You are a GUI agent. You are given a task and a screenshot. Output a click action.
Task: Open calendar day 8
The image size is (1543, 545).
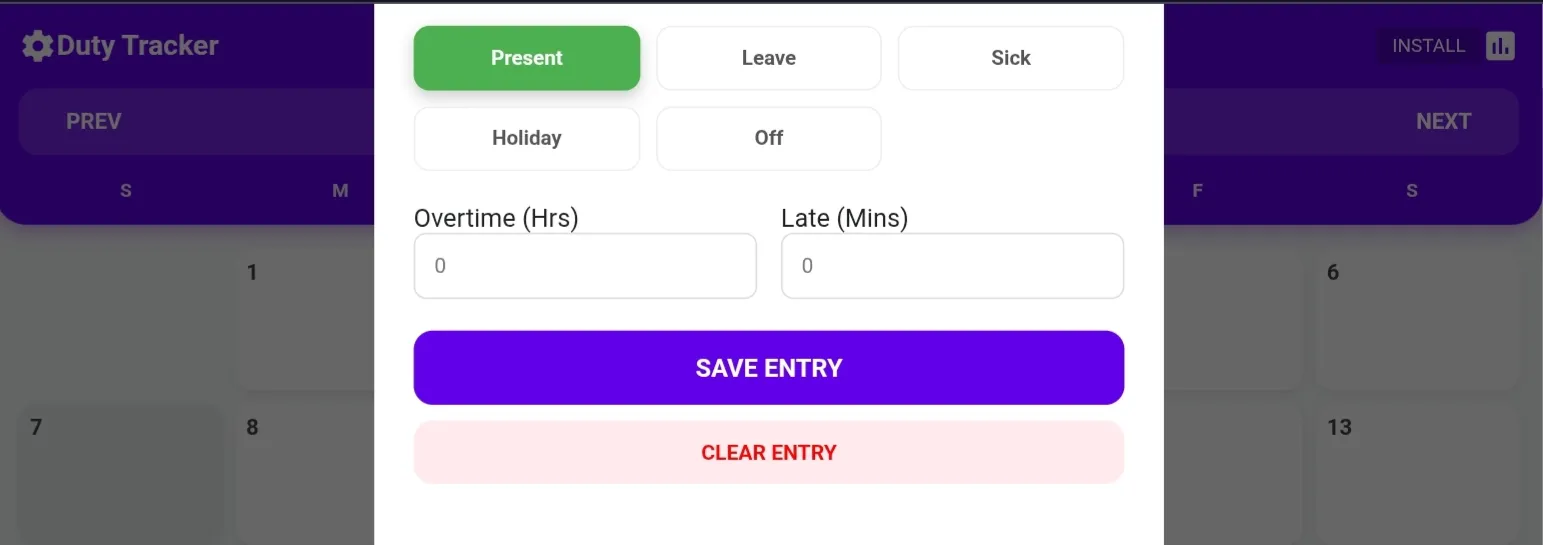pyautogui.click(x=305, y=475)
